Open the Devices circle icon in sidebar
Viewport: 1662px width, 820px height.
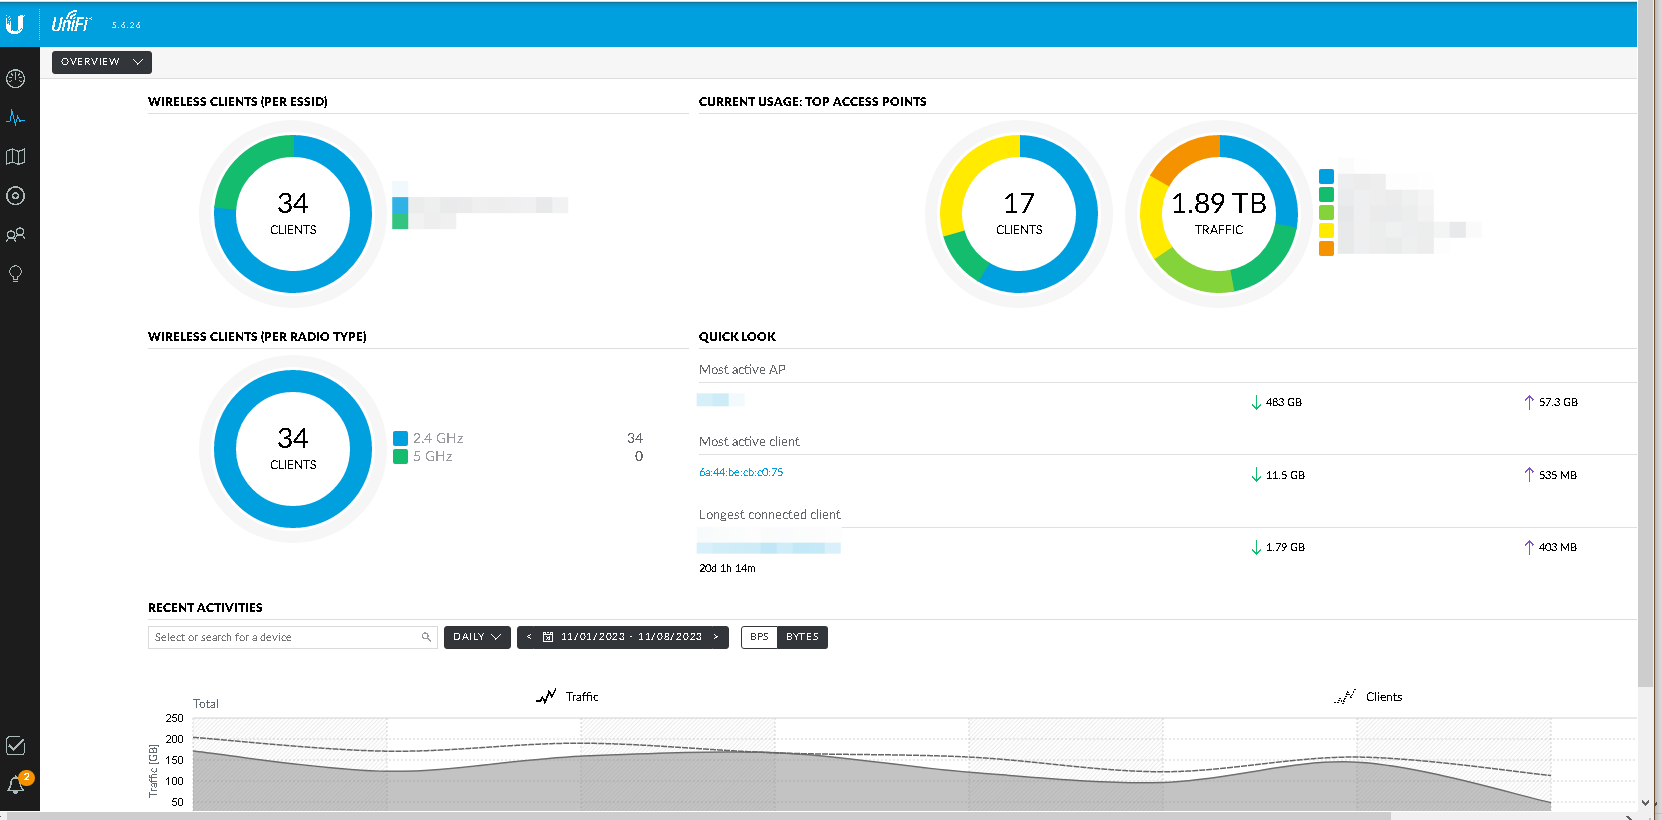point(15,196)
